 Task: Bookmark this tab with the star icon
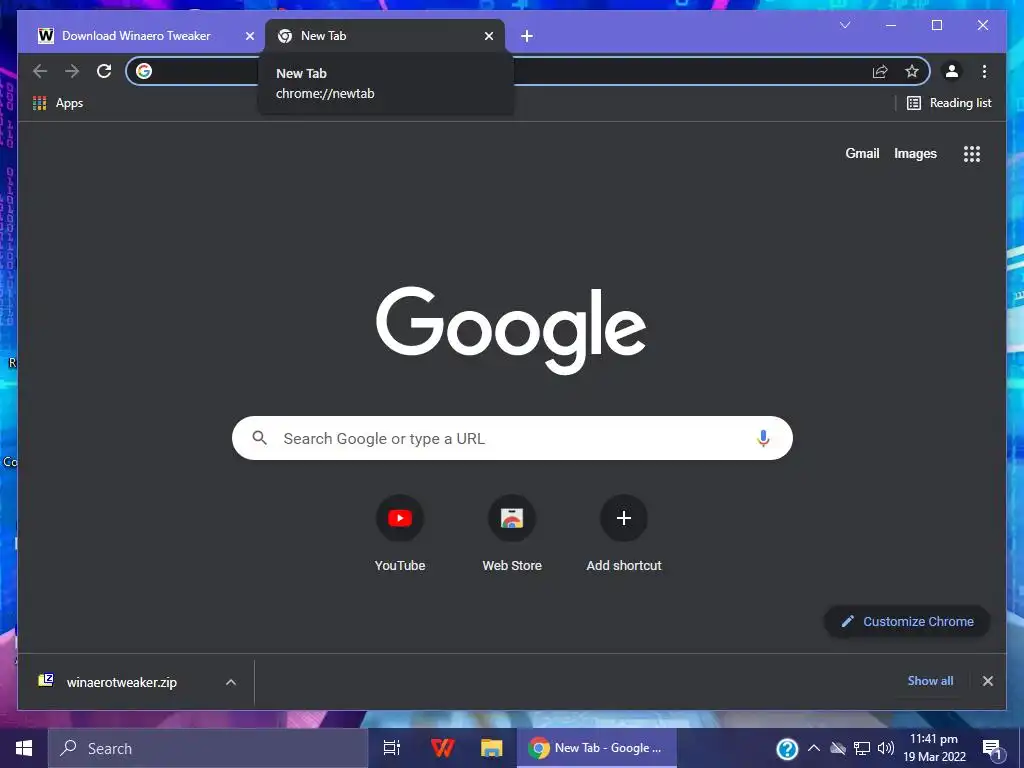pyautogui.click(x=912, y=71)
